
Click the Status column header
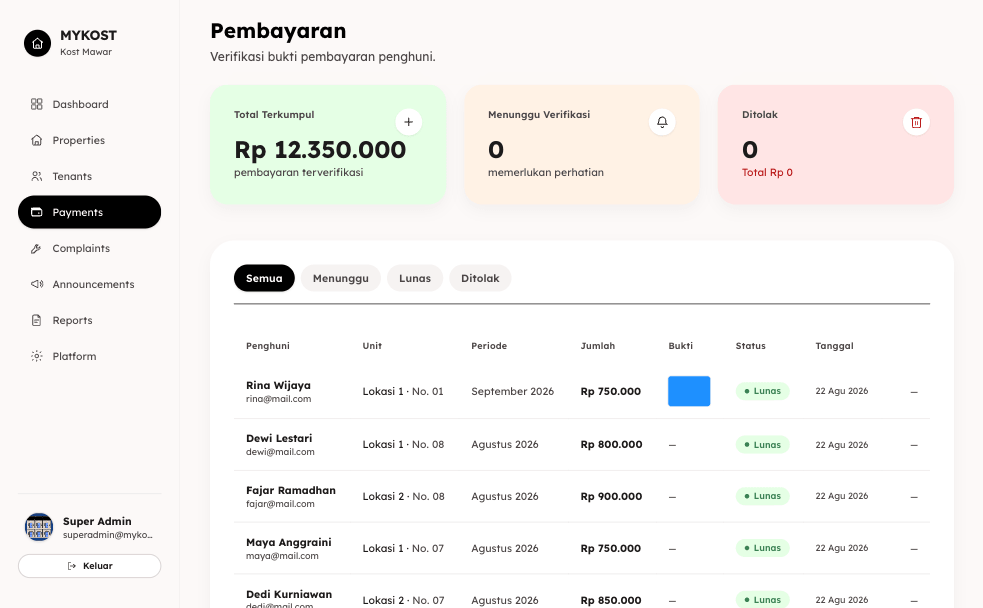click(x=750, y=346)
